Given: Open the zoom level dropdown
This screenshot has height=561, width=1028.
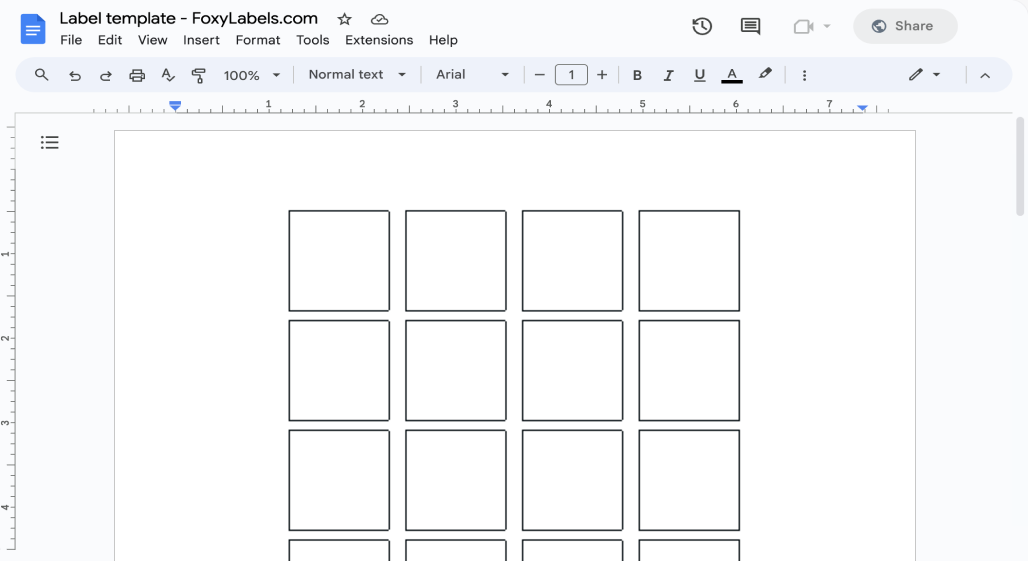Looking at the screenshot, I should click(x=252, y=75).
